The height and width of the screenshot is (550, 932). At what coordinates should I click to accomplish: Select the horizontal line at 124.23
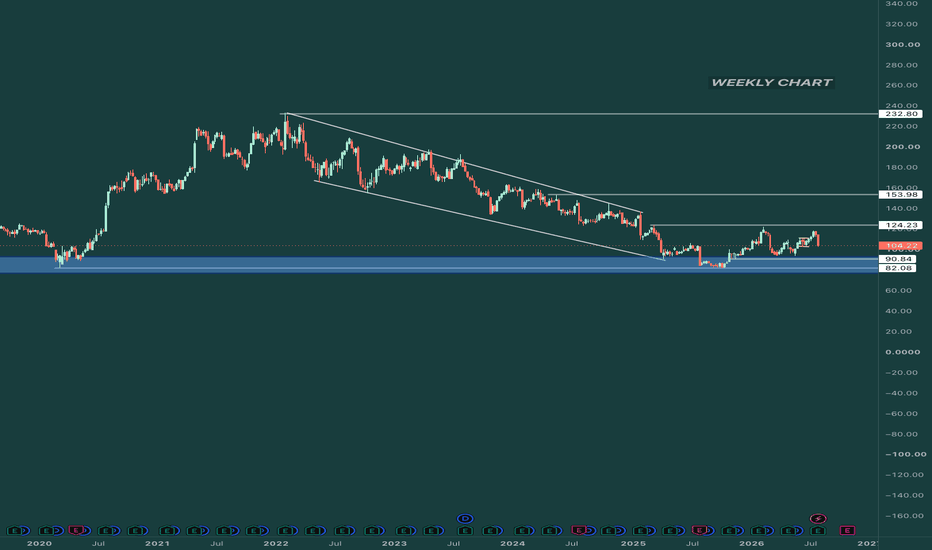(764, 225)
